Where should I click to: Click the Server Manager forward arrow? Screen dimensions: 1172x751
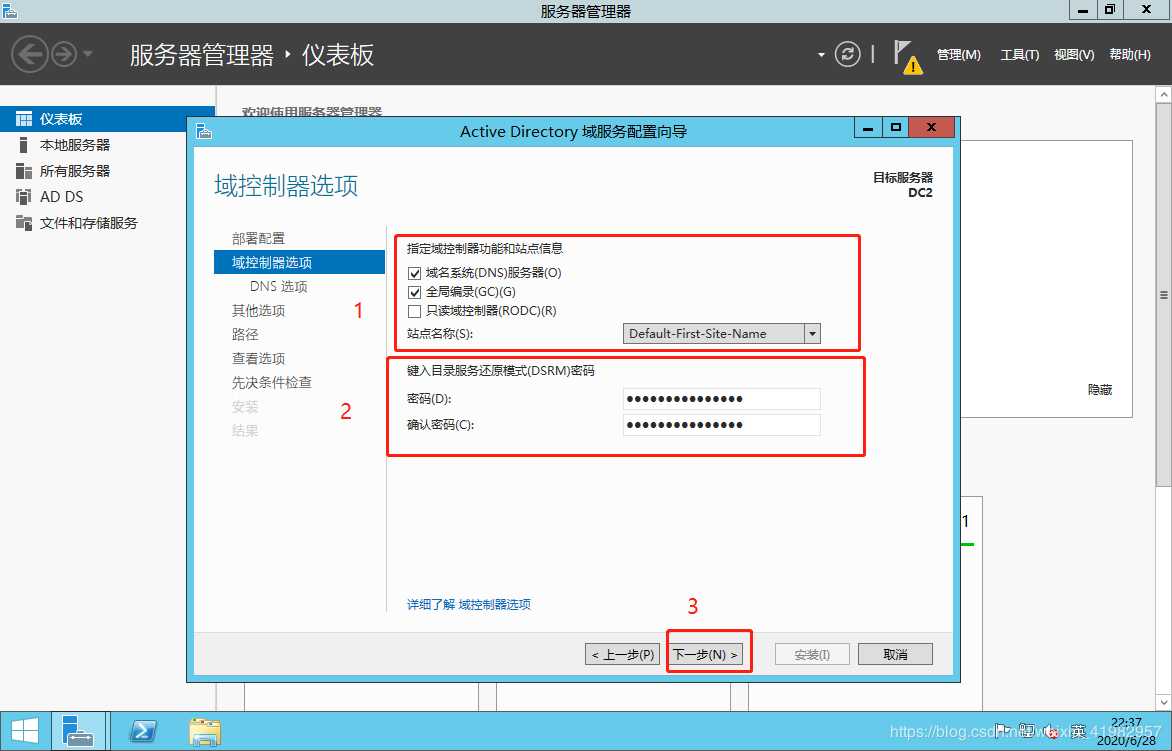(64, 55)
